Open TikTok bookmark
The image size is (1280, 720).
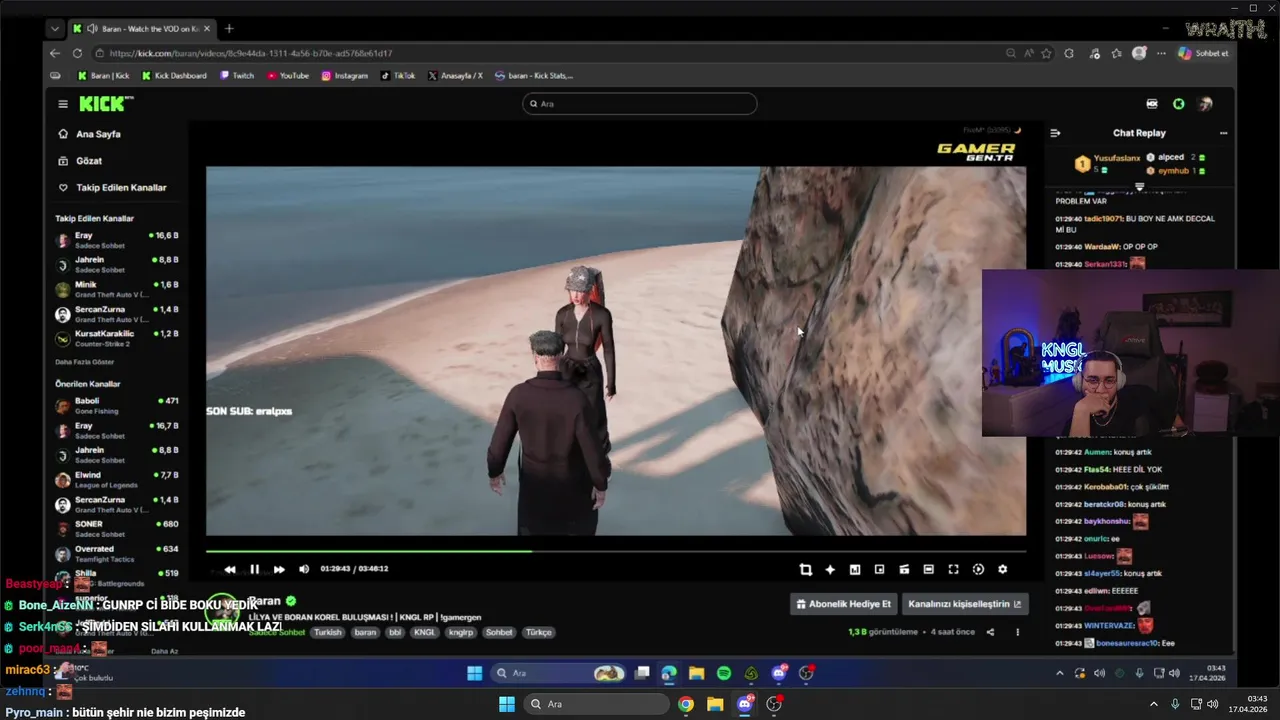point(398,76)
